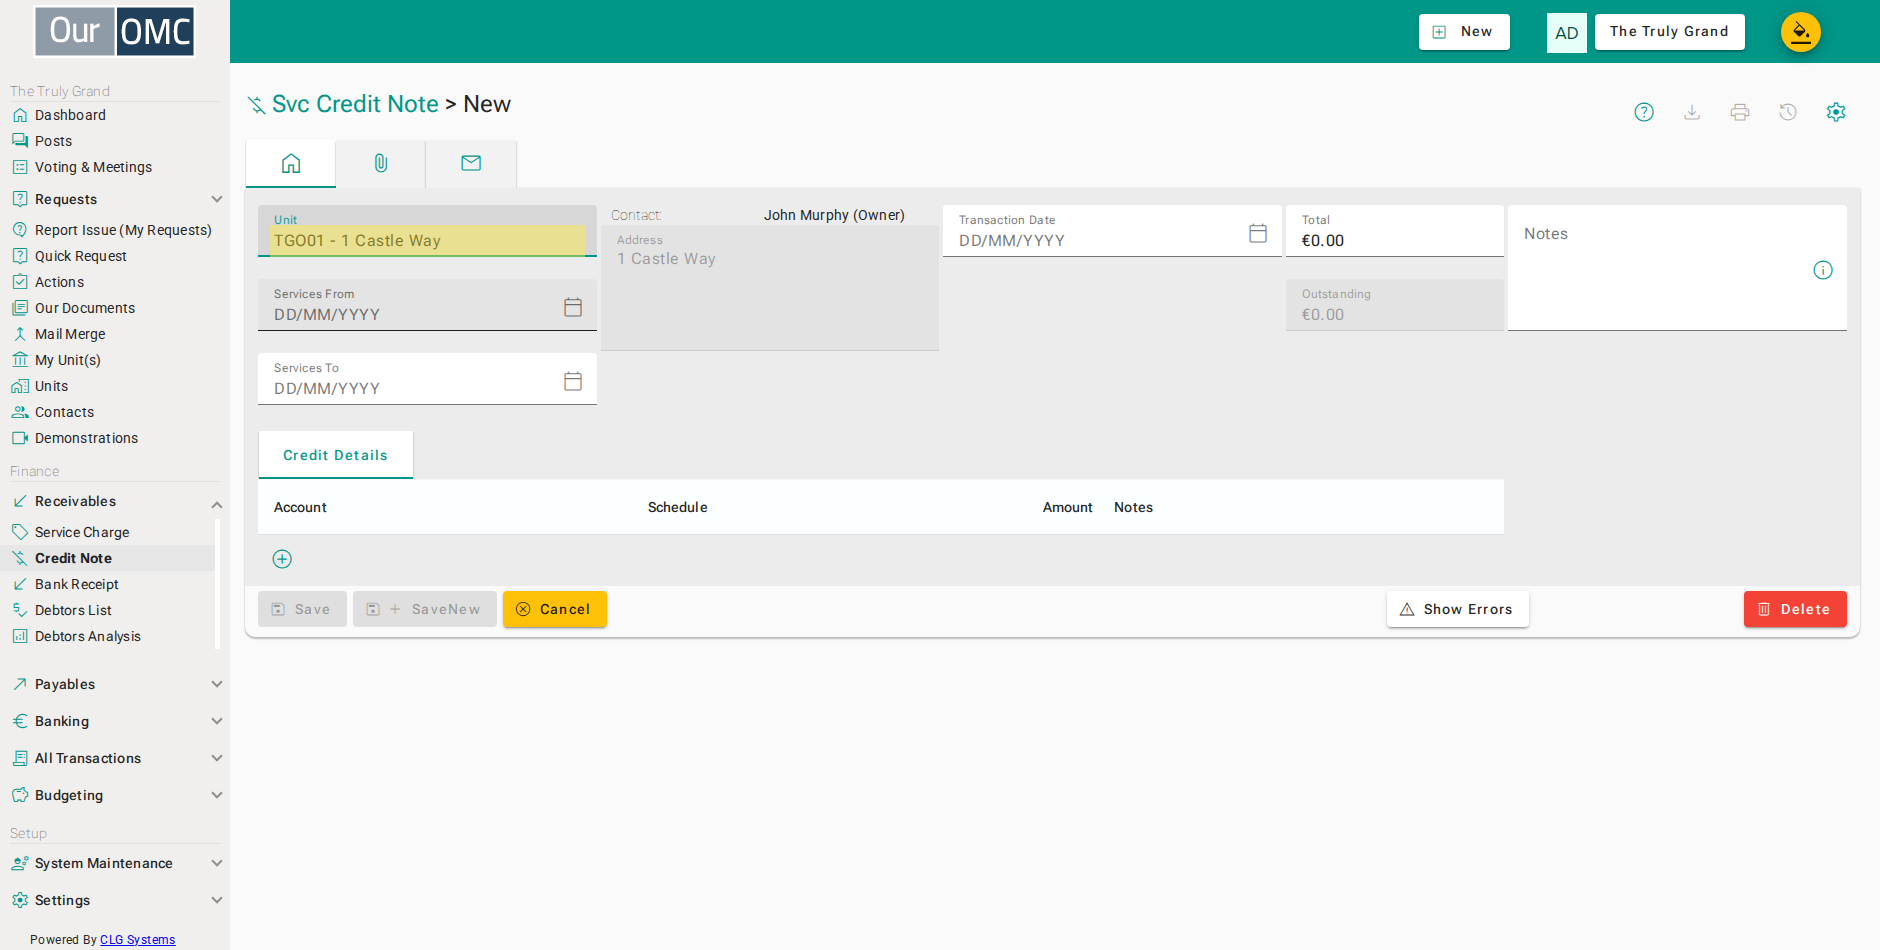Select the Credit Details tab
This screenshot has width=1880, height=950.
(335, 455)
